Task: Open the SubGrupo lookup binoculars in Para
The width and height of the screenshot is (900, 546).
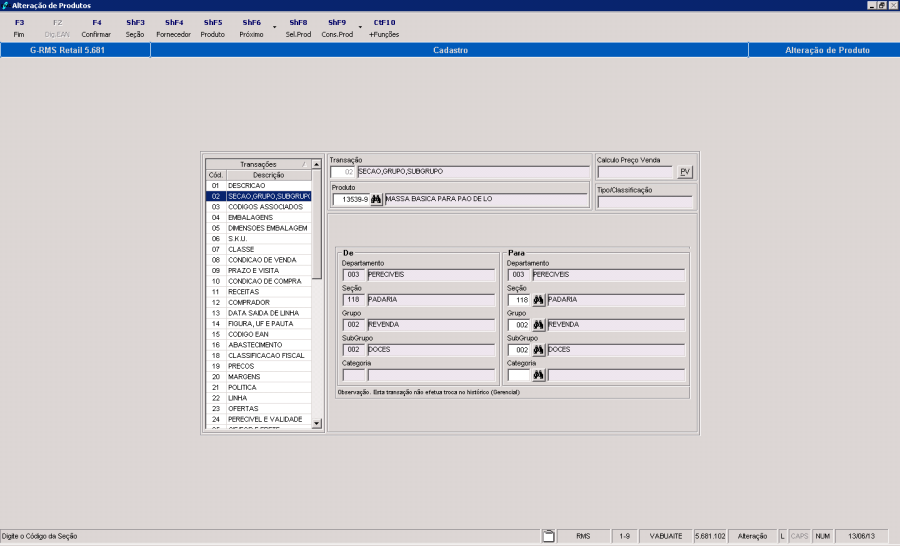Action: (538, 350)
